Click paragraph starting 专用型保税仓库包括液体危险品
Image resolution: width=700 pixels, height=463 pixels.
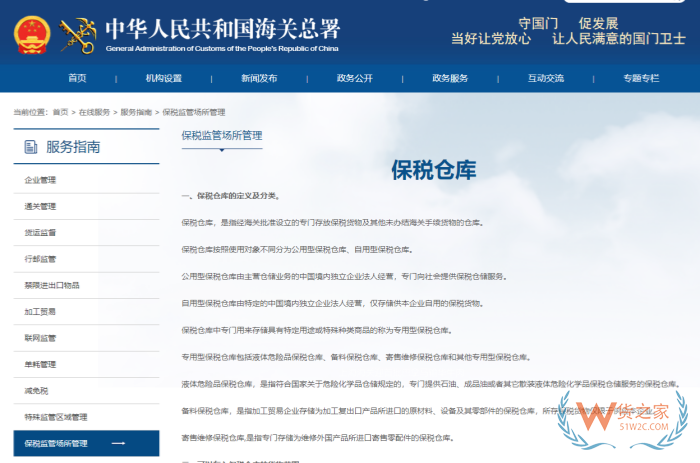(356, 357)
